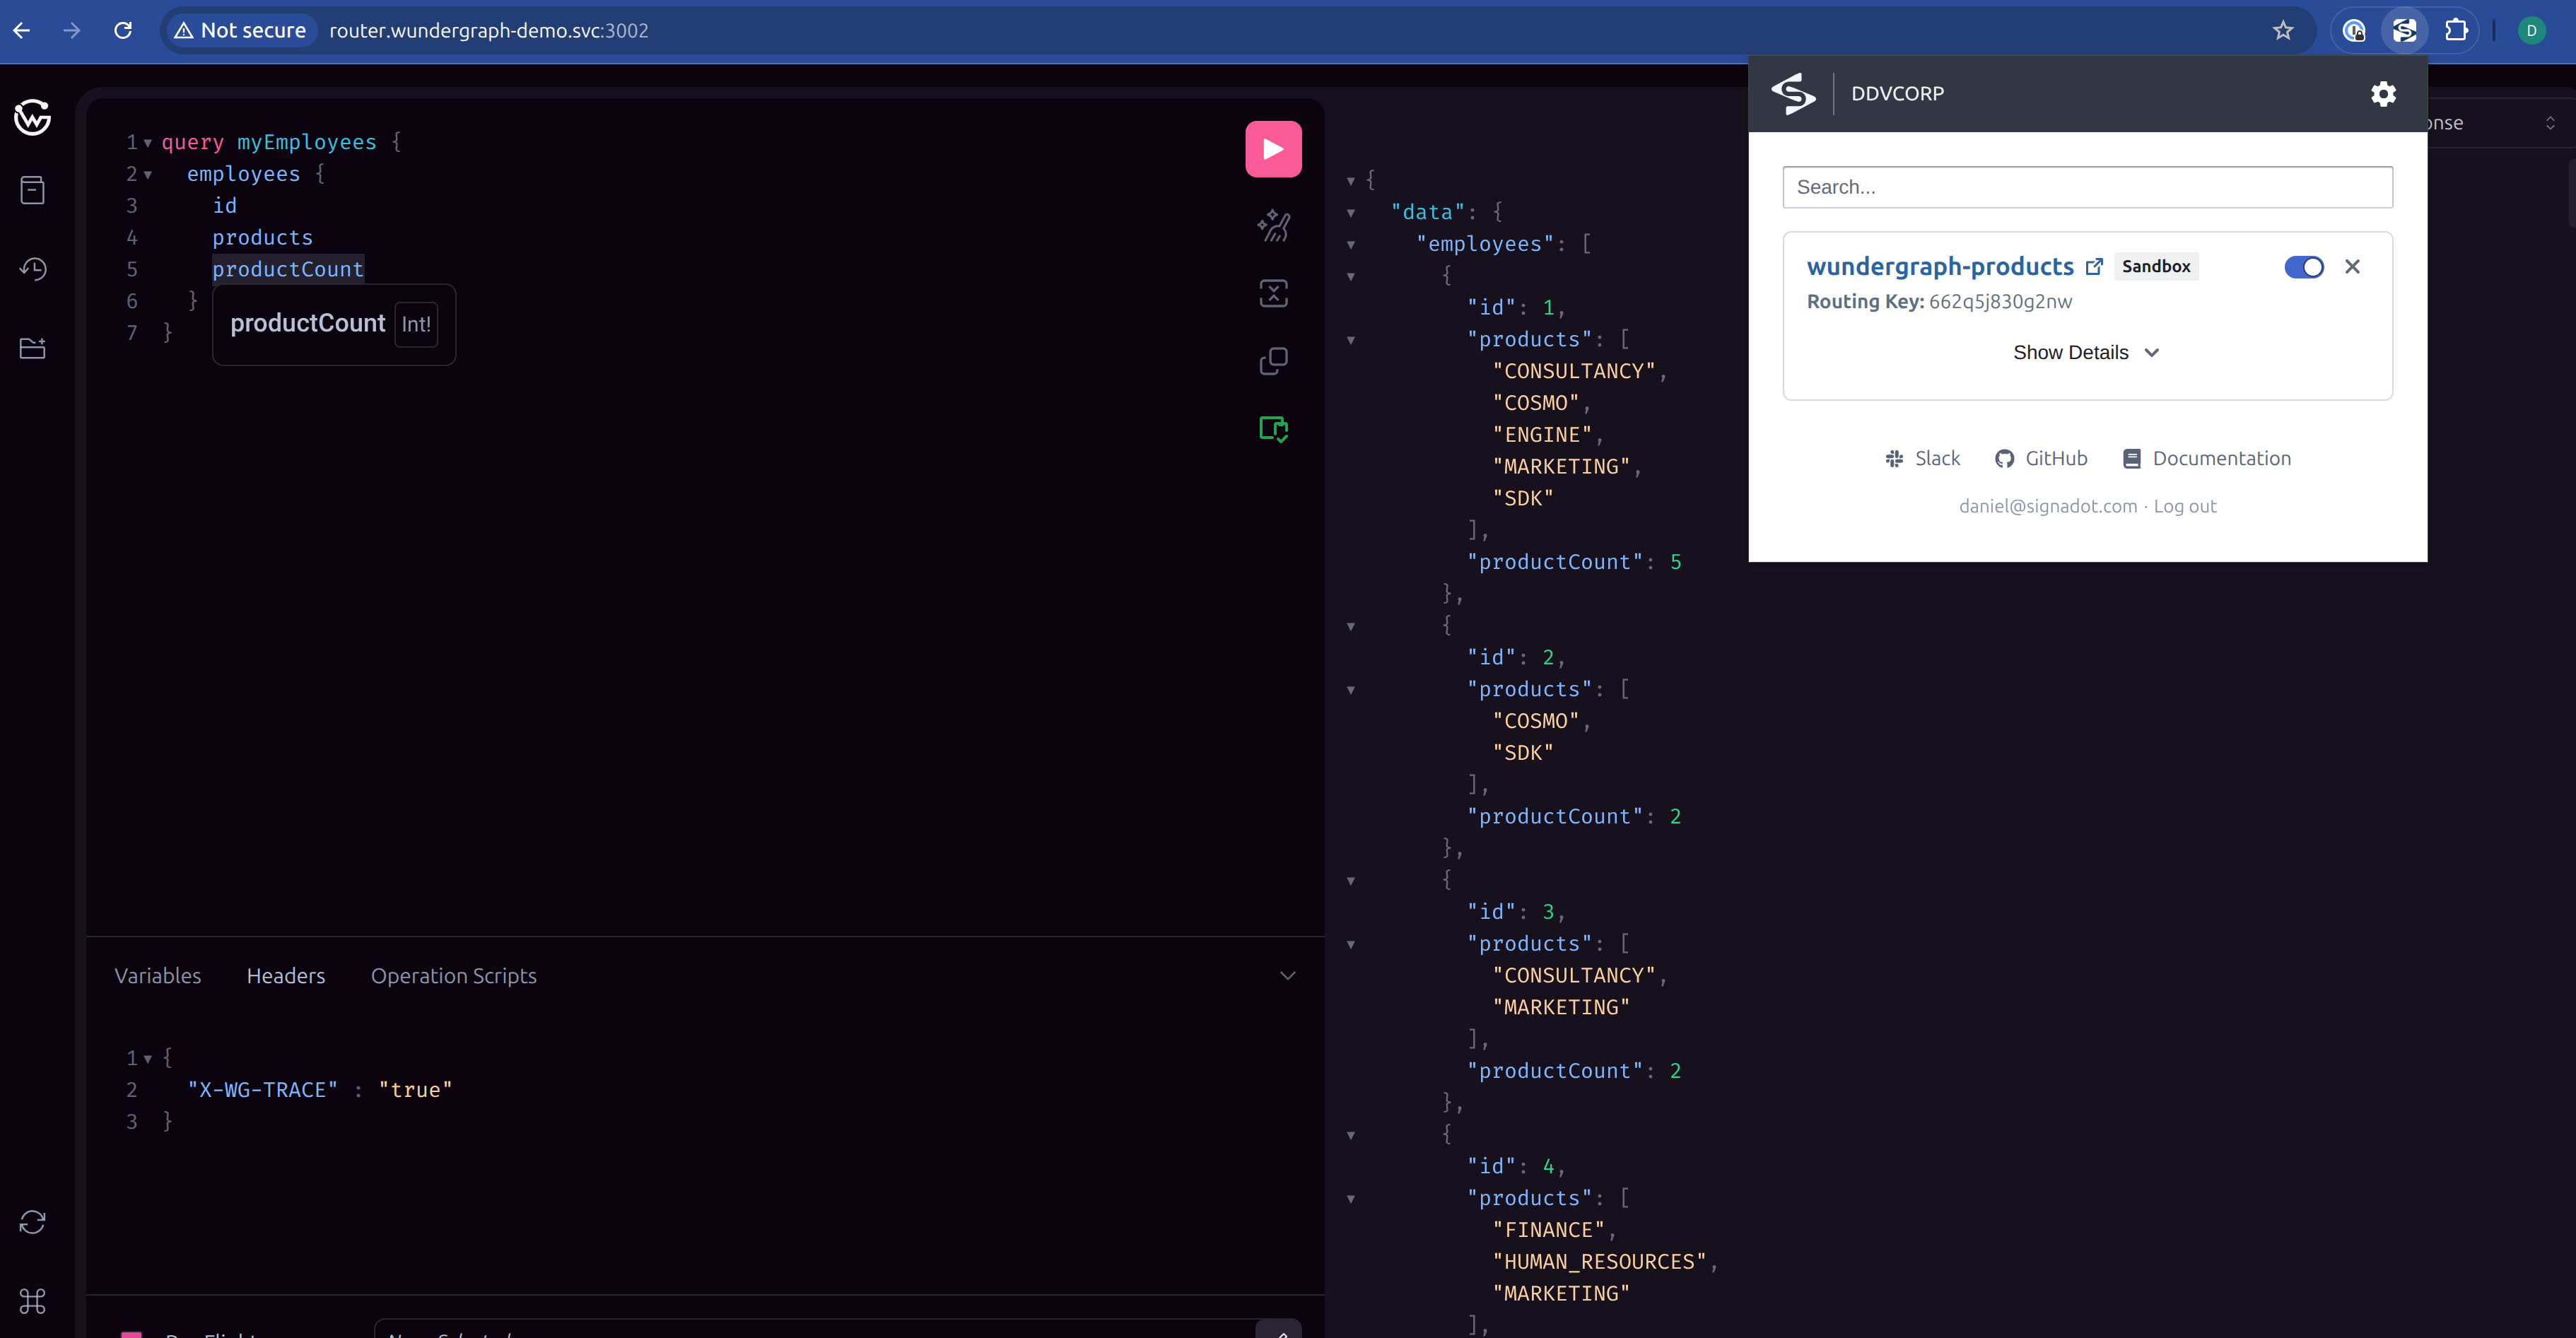Screen dimensions: 2576x1338
Task: Open the documentation explorer sidebar icon
Action: click(x=32, y=190)
